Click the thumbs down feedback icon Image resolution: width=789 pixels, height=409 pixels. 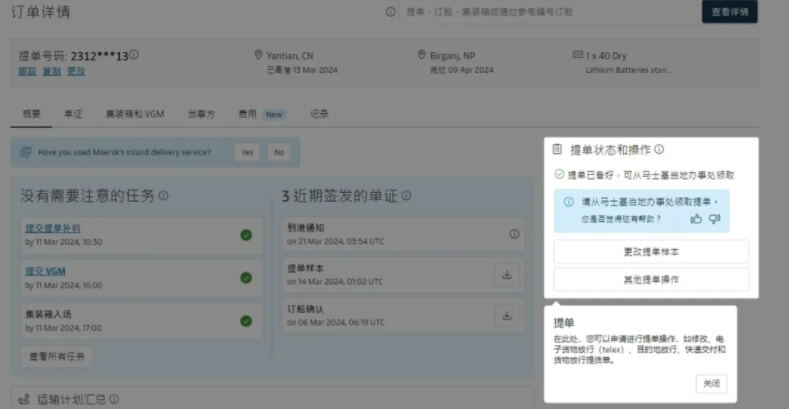pyautogui.click(x=715, y=218)
